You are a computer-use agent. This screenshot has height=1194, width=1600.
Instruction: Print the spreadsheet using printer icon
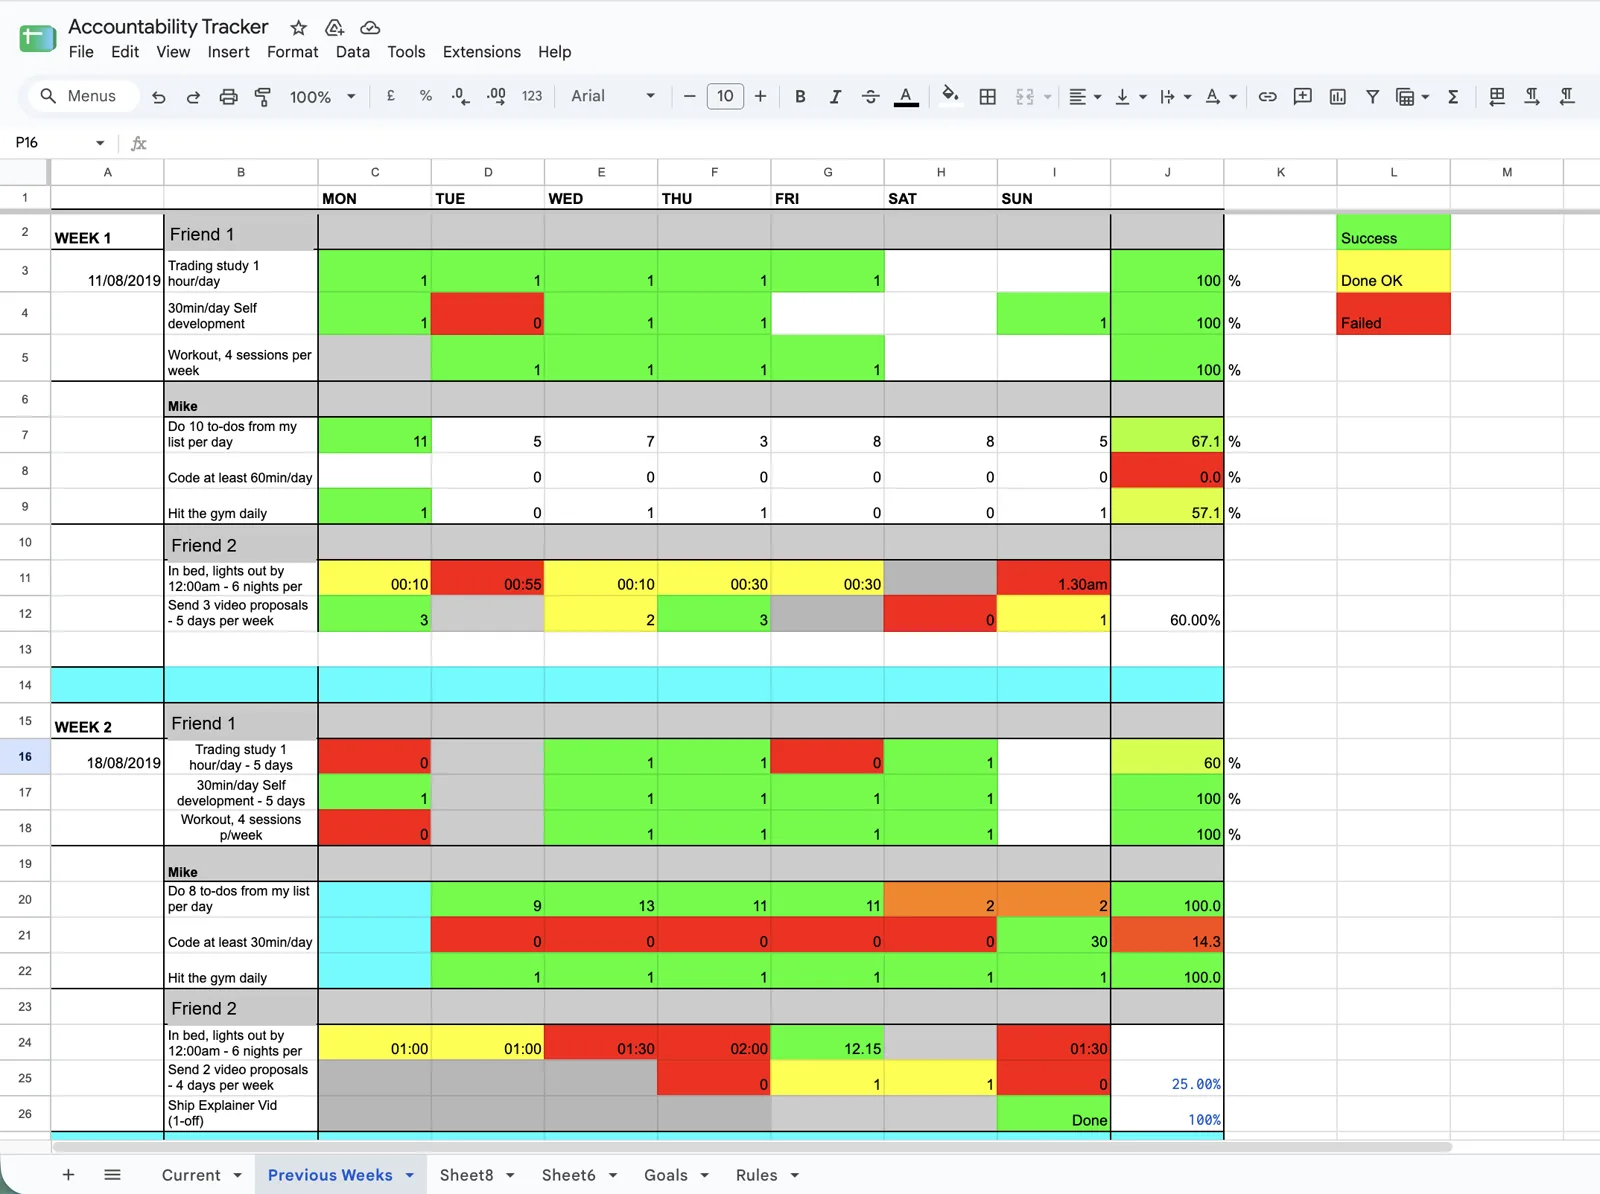pos(228,97)
